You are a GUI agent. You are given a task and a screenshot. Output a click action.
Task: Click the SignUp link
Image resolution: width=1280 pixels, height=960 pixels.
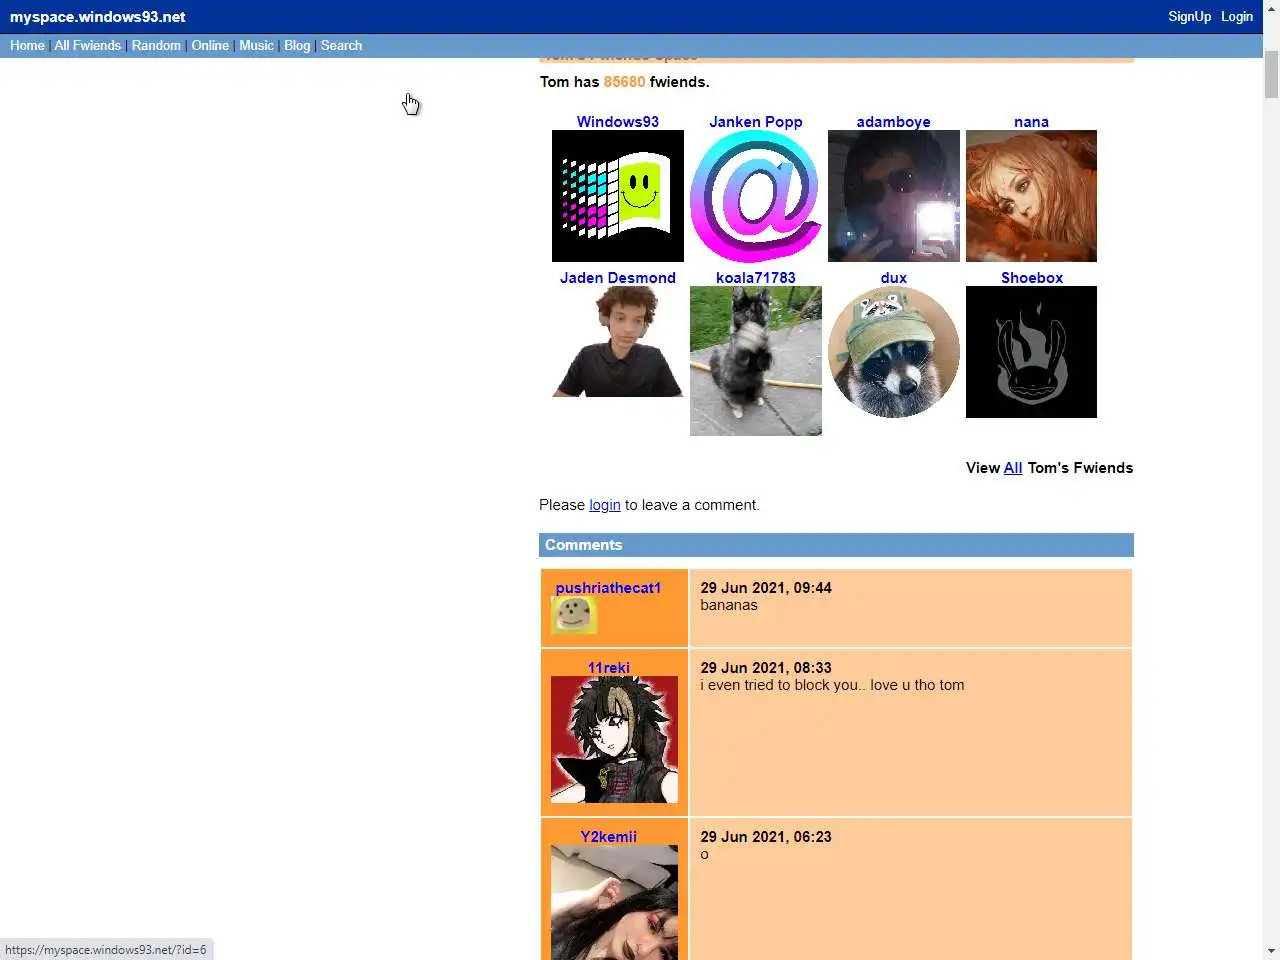click(x=1189, y=16)
